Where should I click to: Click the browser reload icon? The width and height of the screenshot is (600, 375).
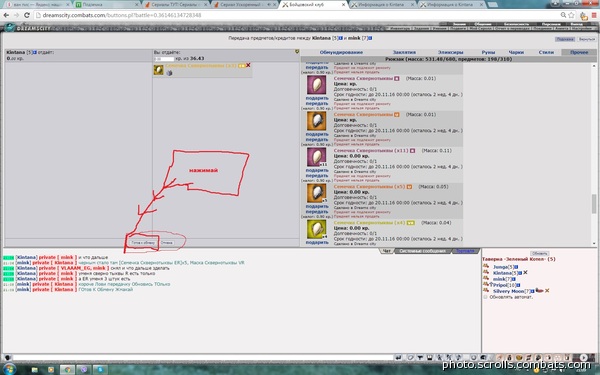[x=26, y=15]
